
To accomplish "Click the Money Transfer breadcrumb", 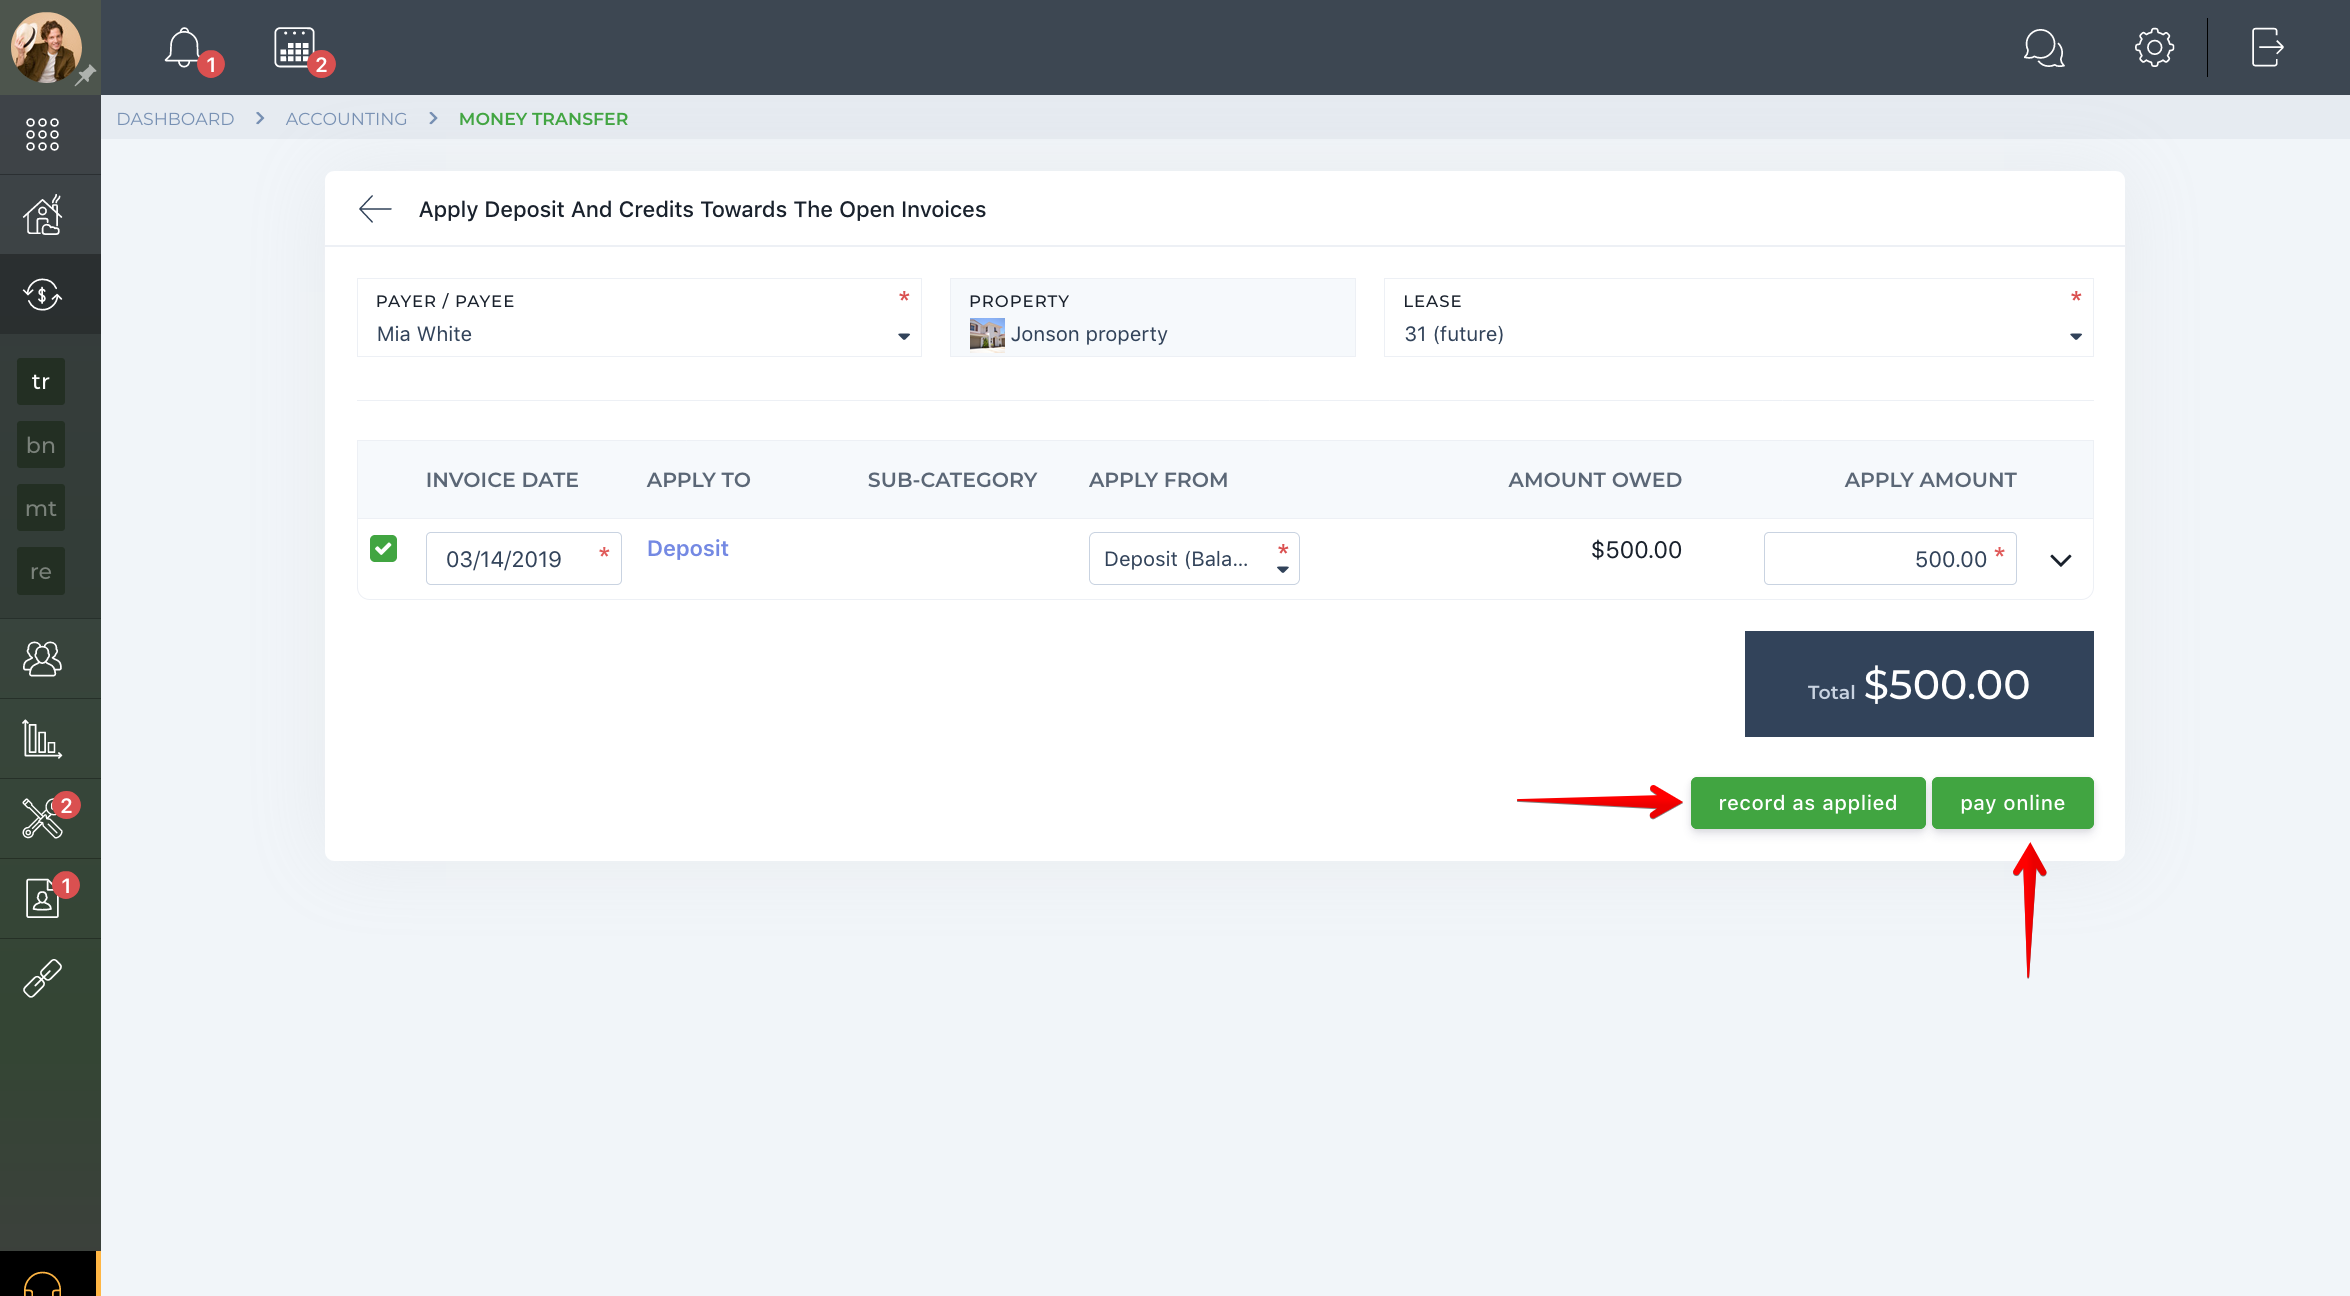I will point(543,119).
